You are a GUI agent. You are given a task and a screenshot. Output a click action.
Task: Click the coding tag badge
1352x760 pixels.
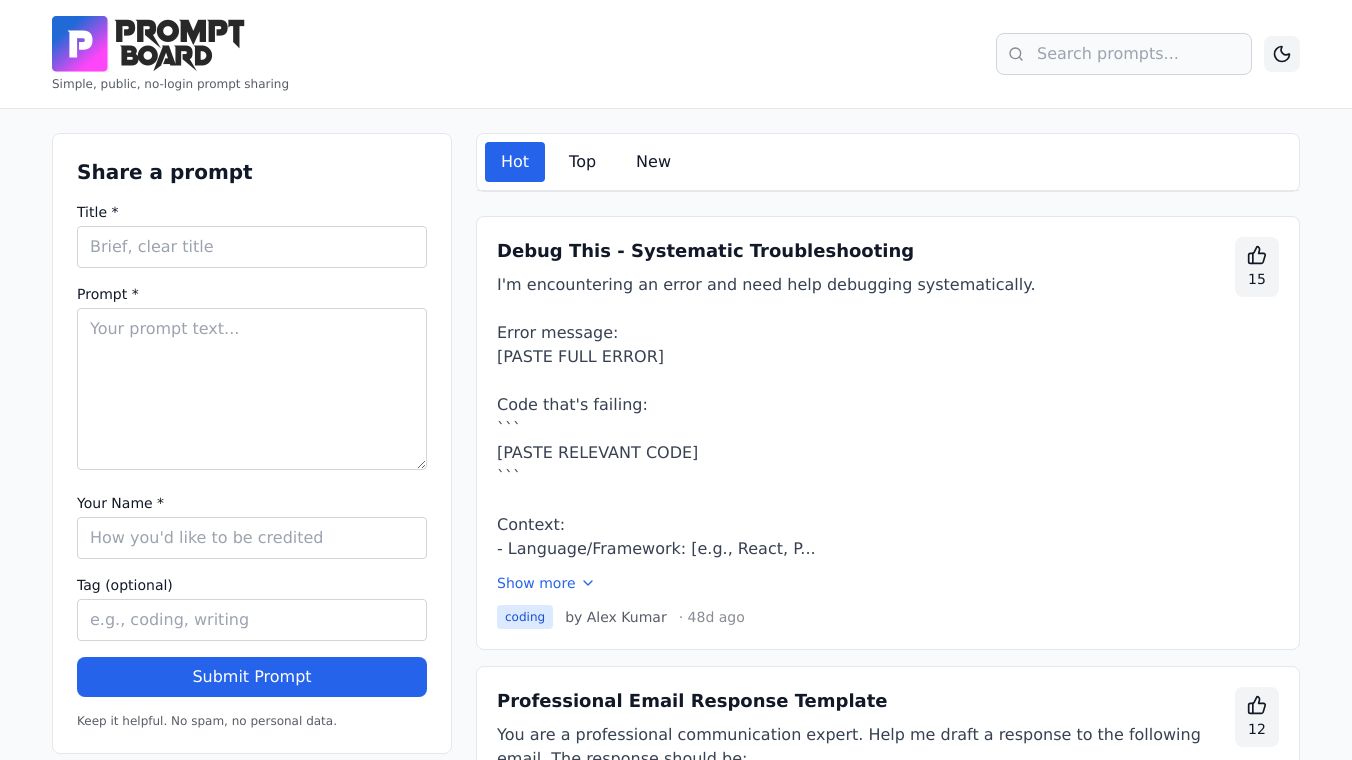coord(525,617)
